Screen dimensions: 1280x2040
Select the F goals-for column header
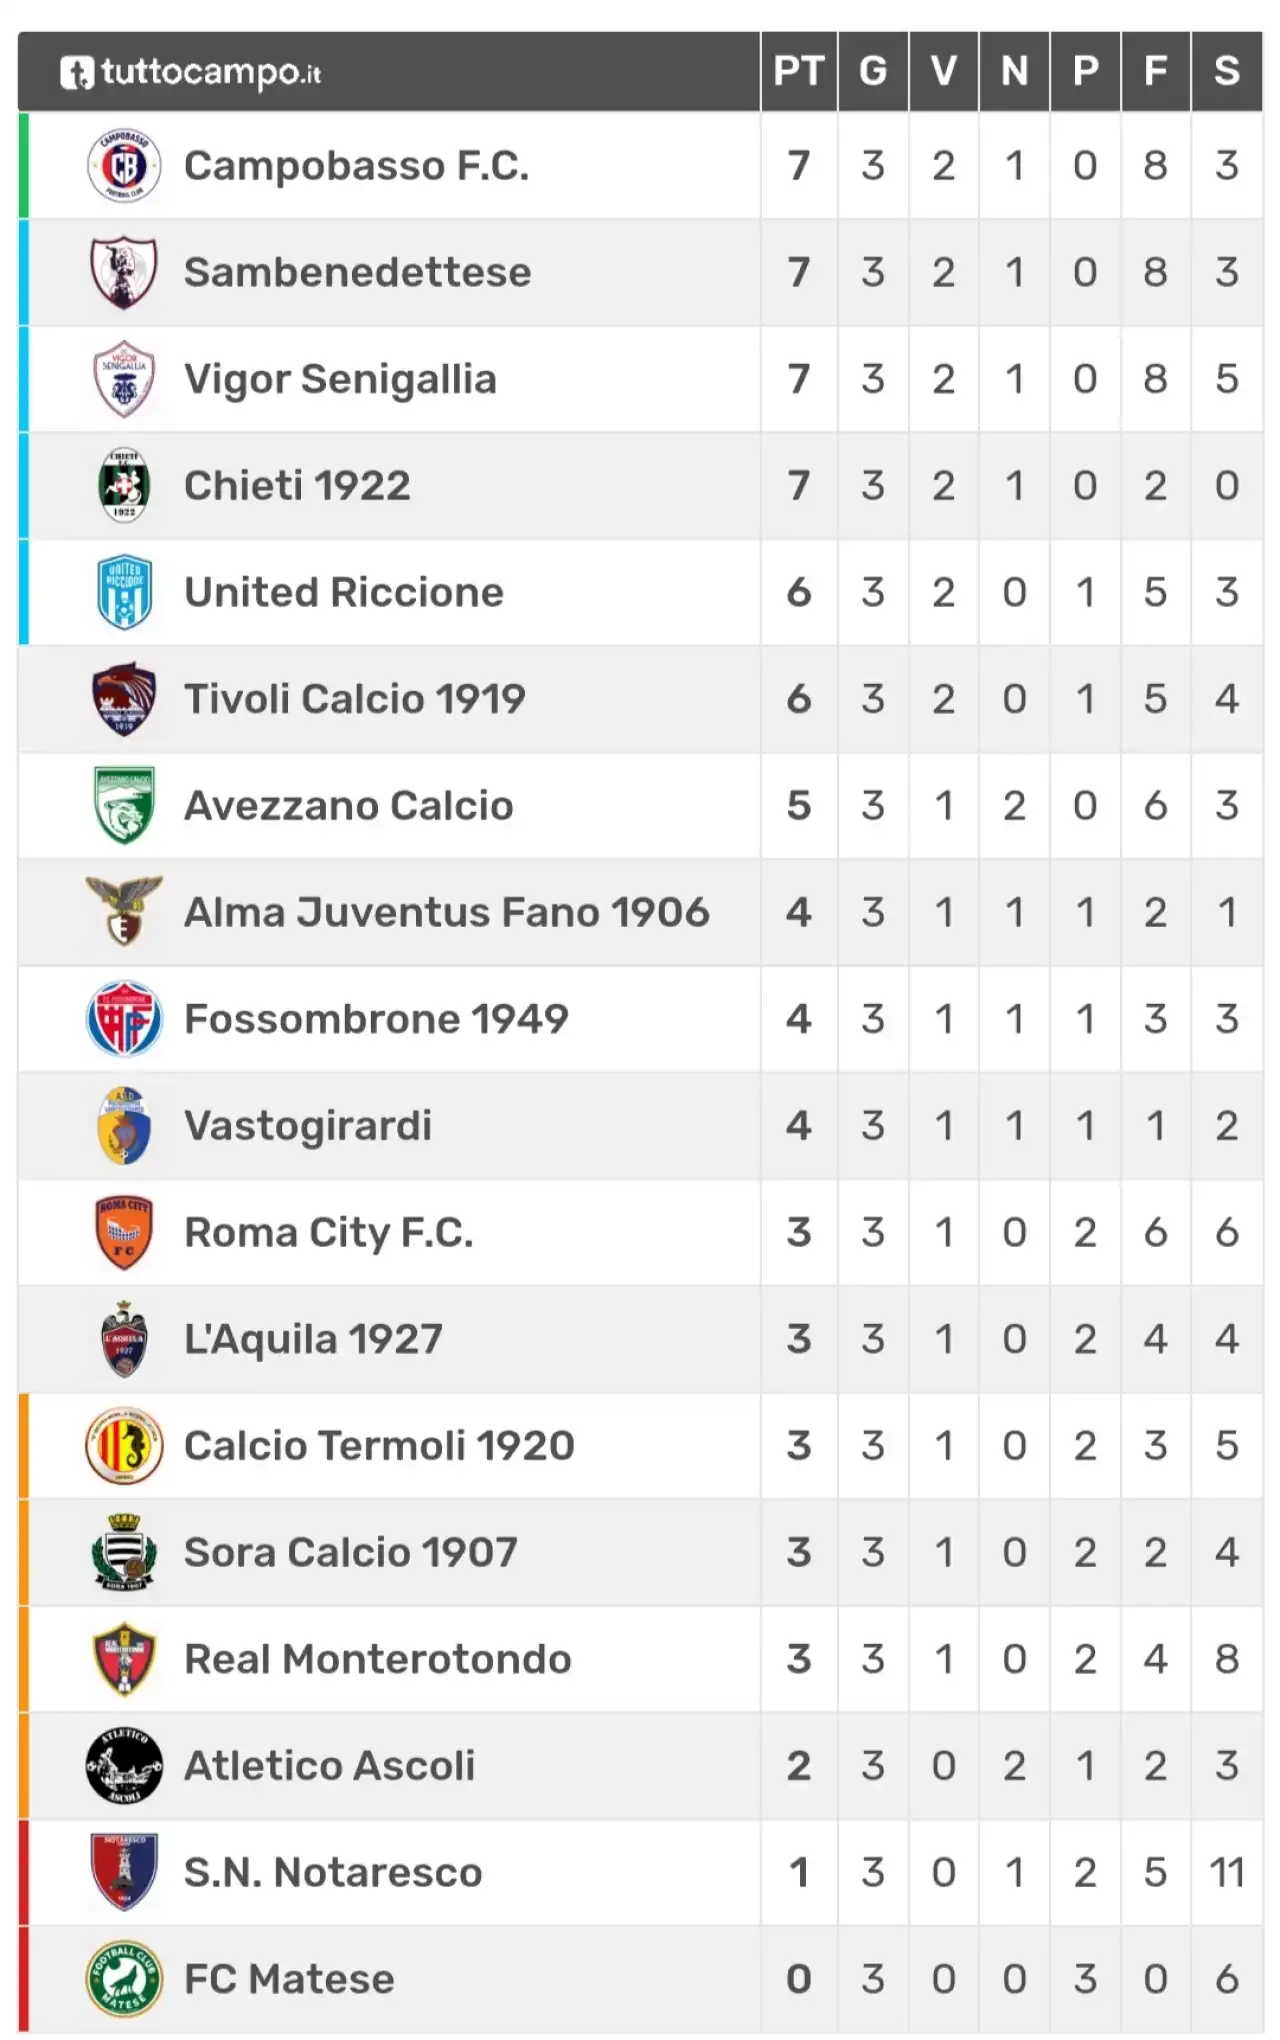coord(1156,71)
